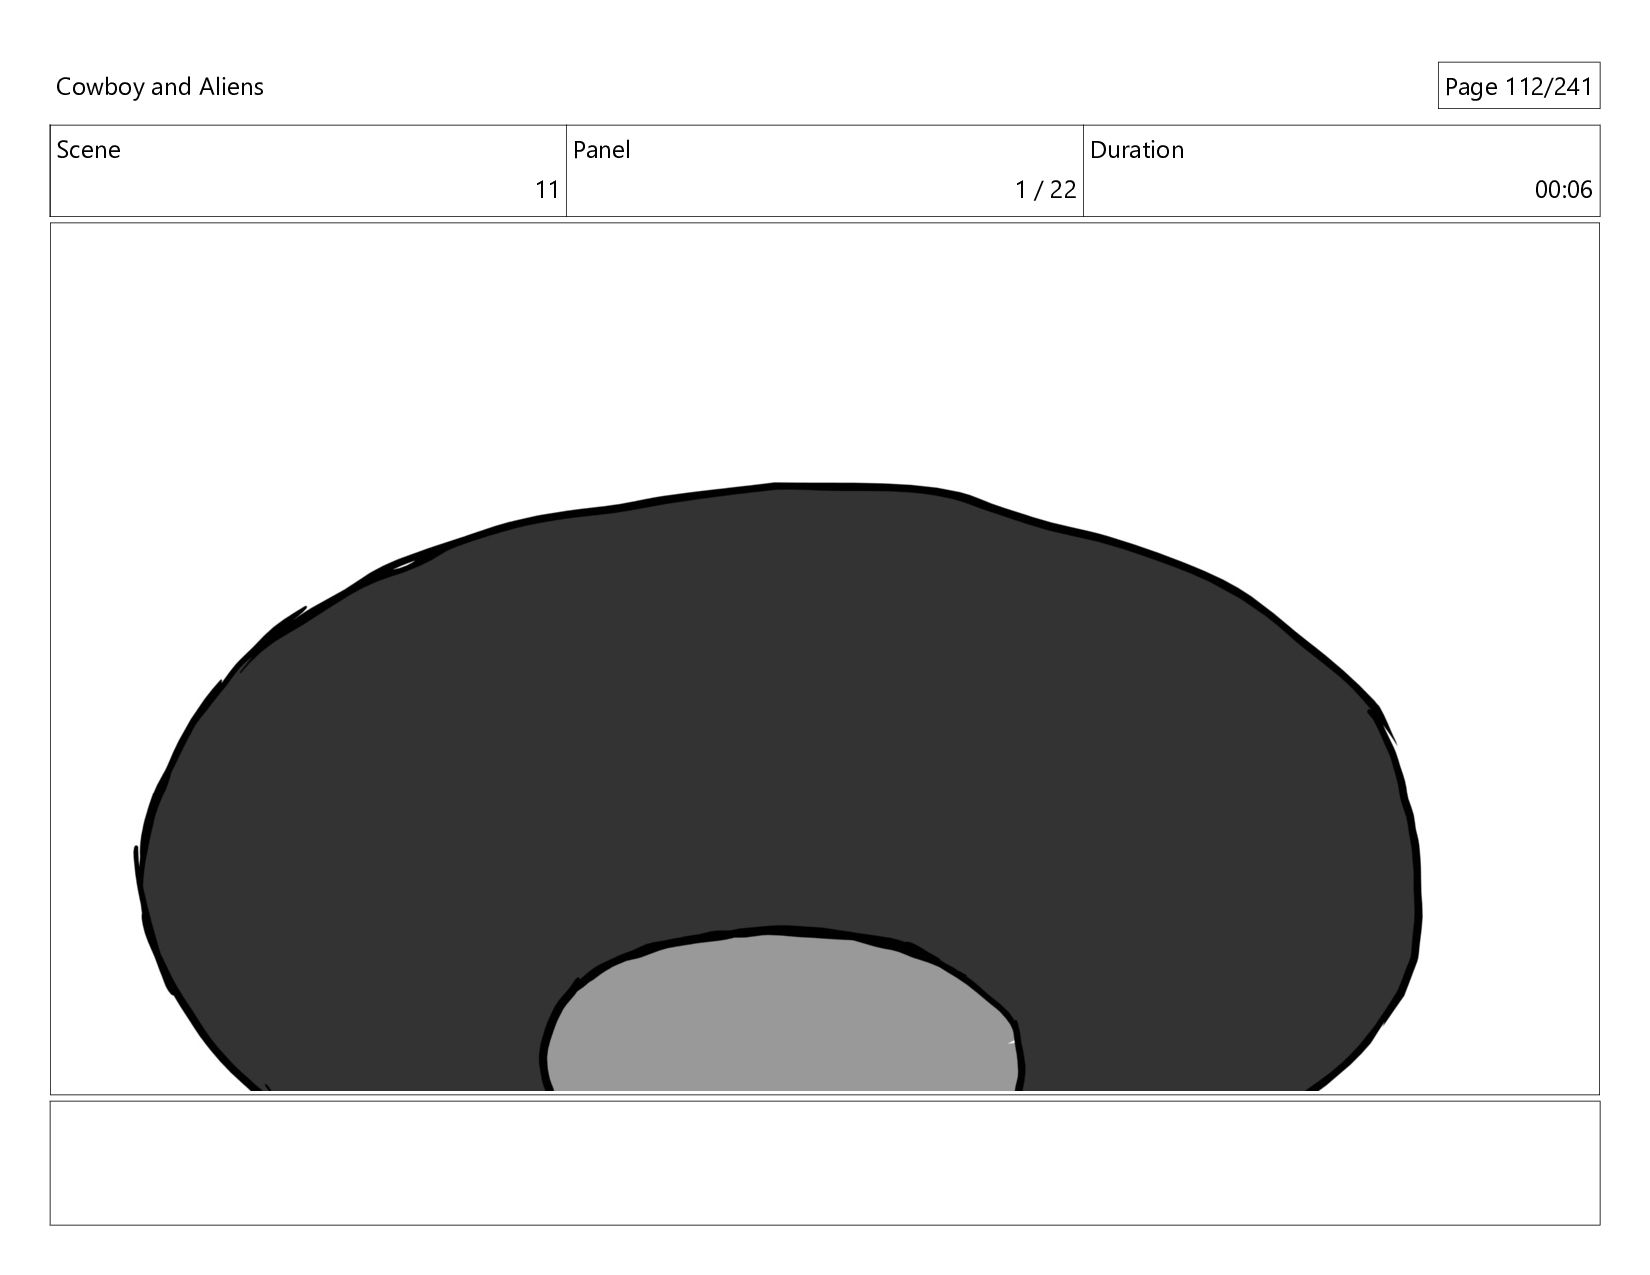Click the panel count '1 / 22'

1045,190
